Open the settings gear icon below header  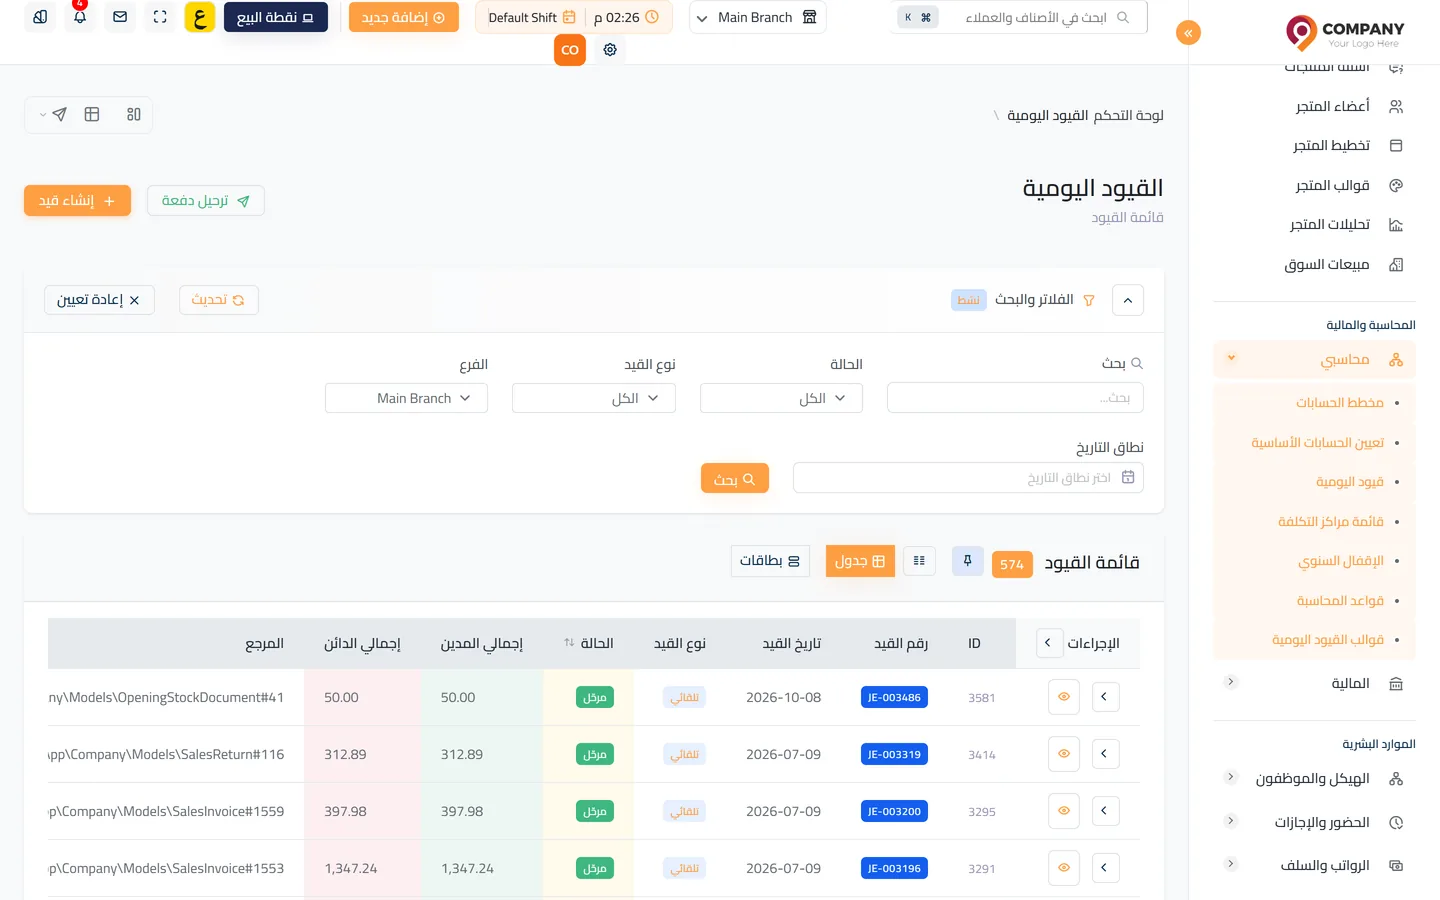pos(610,49)
